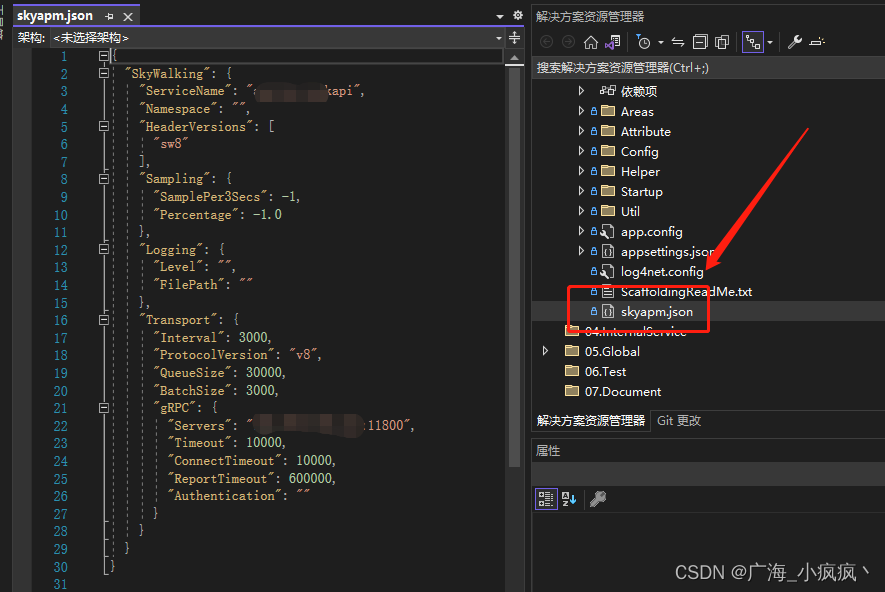Collapse the SkyWalking block at line 2

point(104,73)
